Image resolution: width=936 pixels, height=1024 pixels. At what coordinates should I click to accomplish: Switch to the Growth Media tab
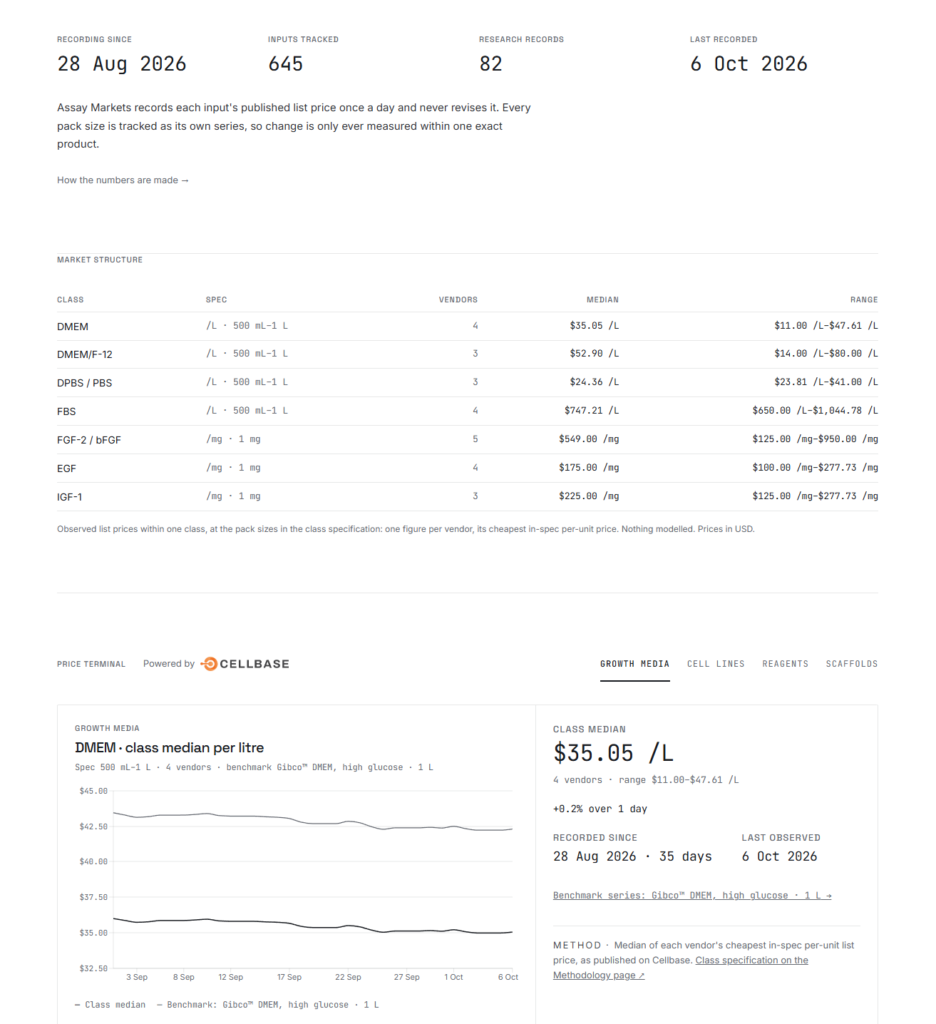click(x=635, y=664)
